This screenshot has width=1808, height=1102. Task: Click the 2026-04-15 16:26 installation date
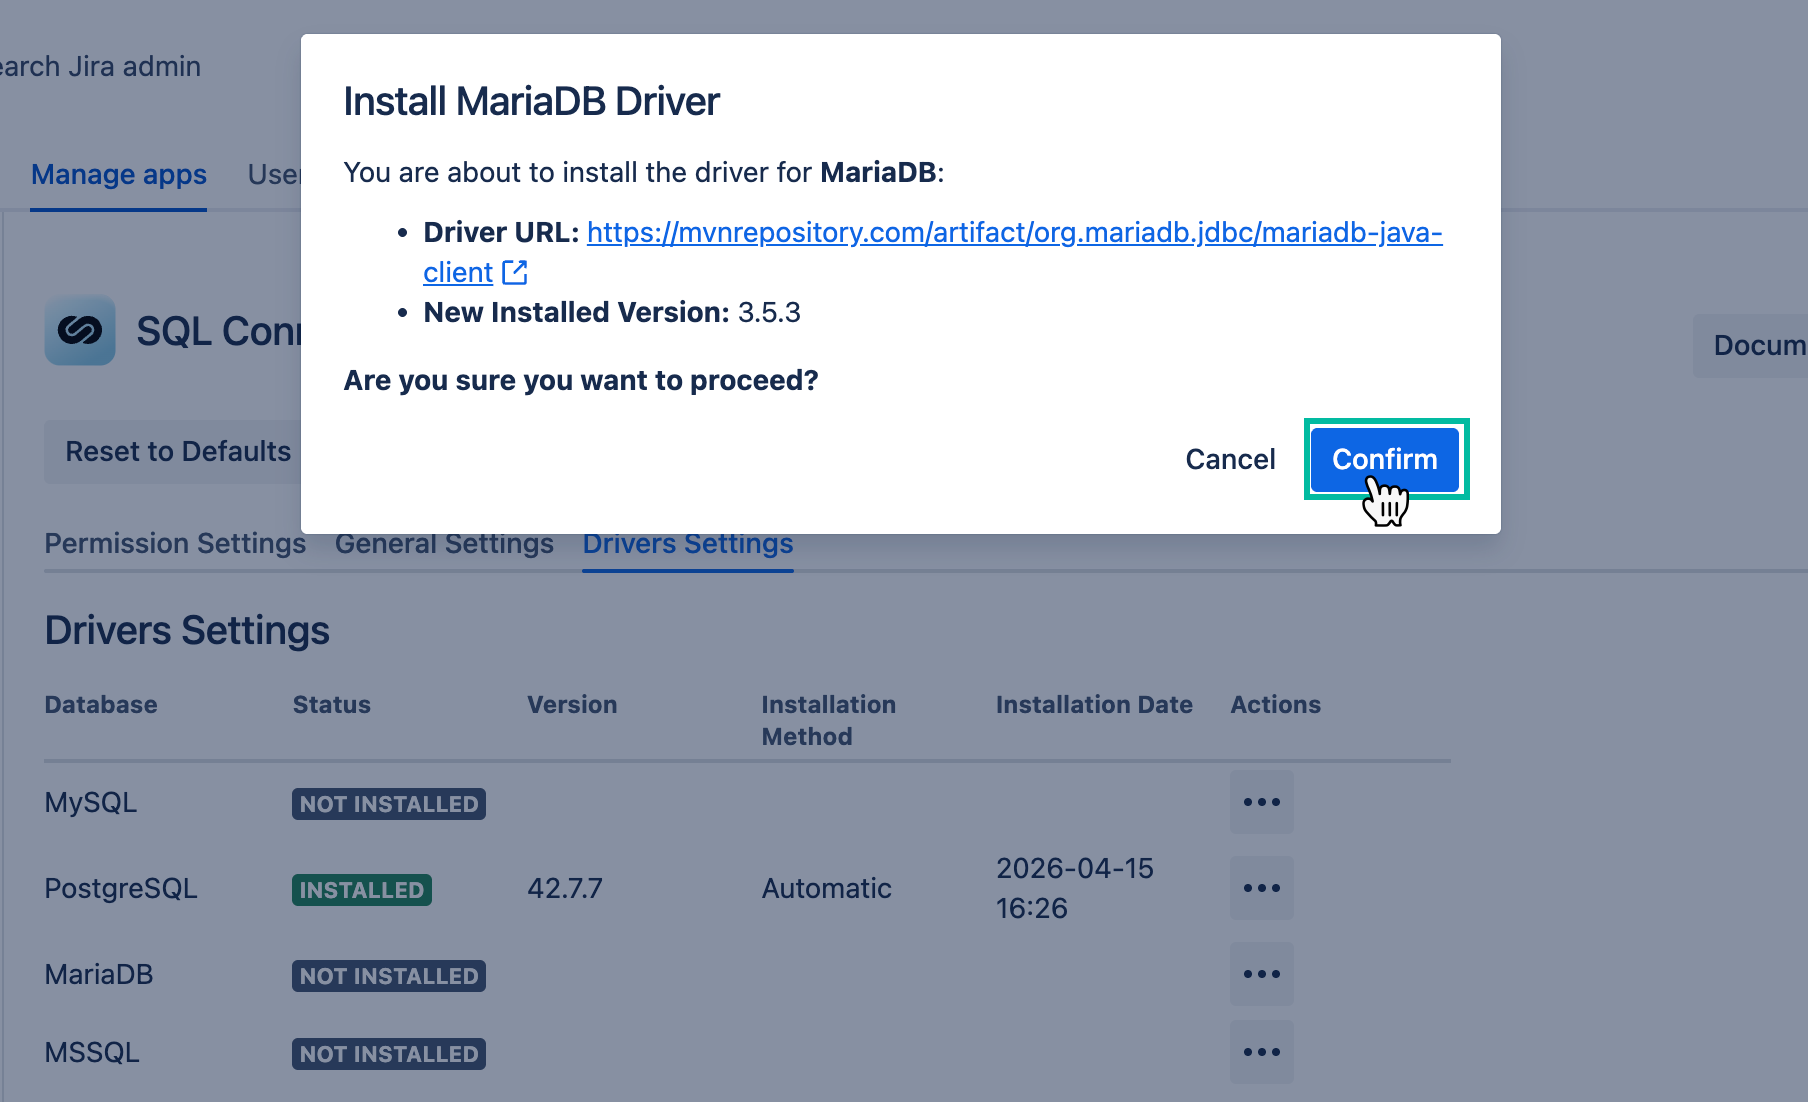[x=1075, y=888]
